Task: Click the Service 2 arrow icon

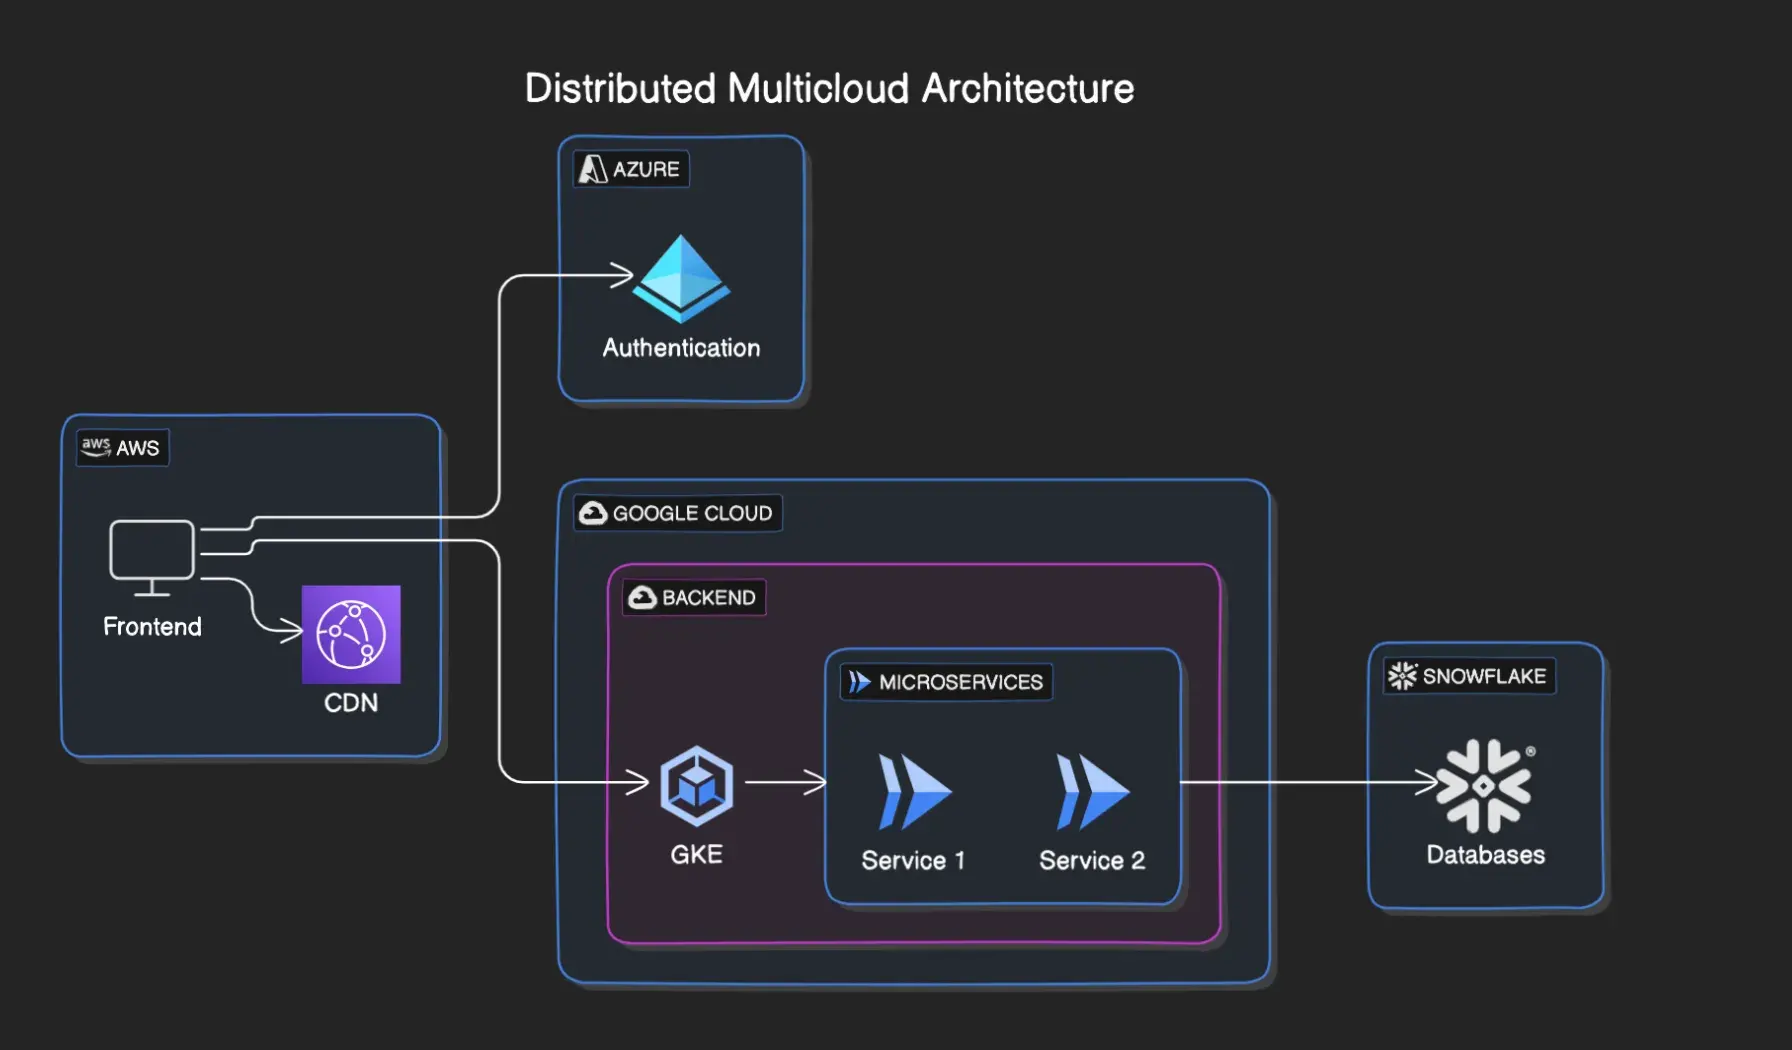Action: pos(1092,792)
